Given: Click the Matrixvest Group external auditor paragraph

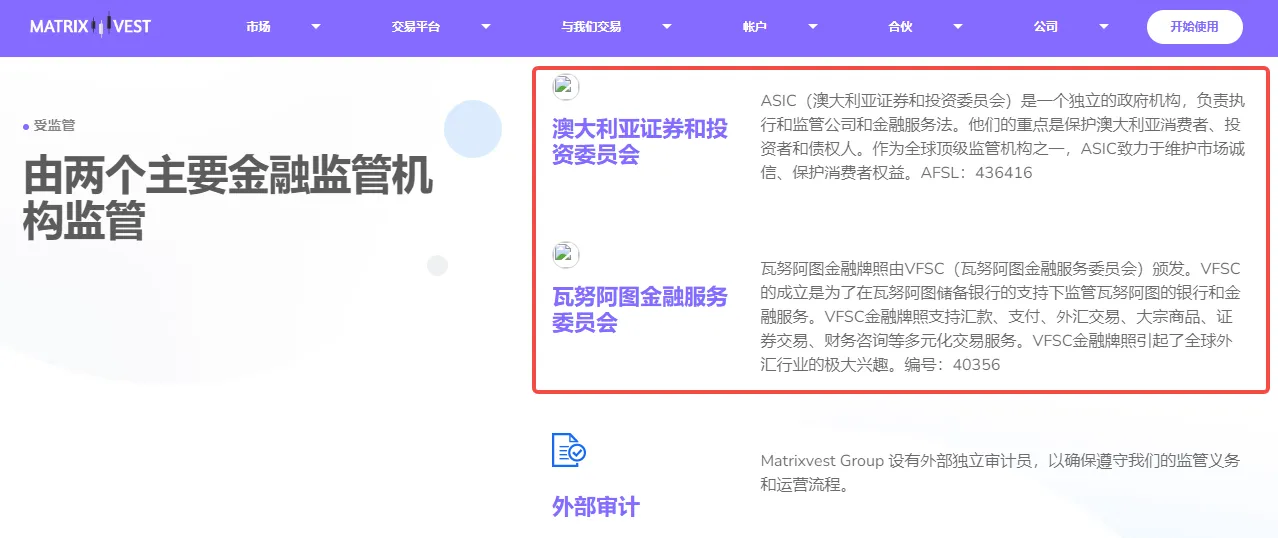Looking at the screenshot, I should pos(1000,473).
